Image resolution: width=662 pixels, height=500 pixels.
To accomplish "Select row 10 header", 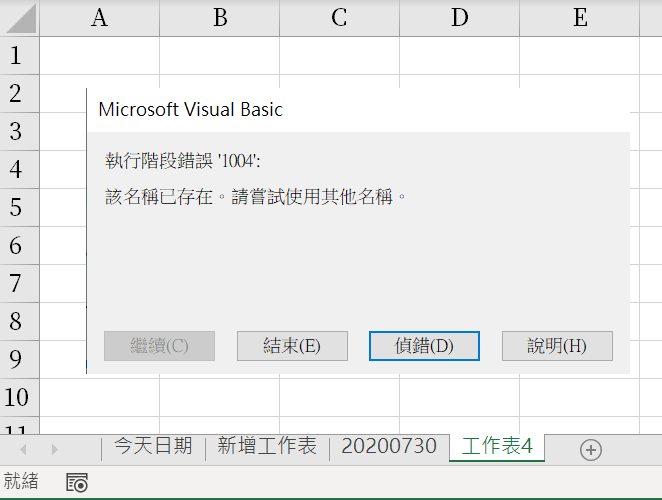I will coord(19,398).
